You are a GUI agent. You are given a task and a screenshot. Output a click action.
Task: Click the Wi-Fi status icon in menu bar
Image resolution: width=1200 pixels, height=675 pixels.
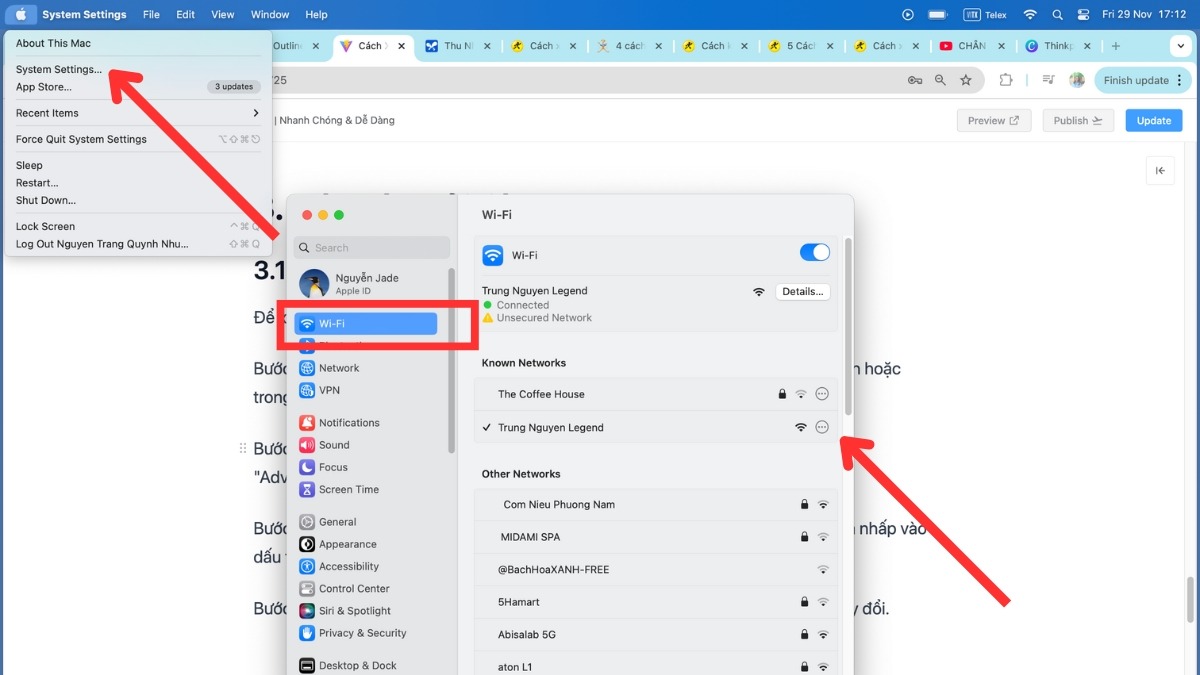(x=1030, y=15)
